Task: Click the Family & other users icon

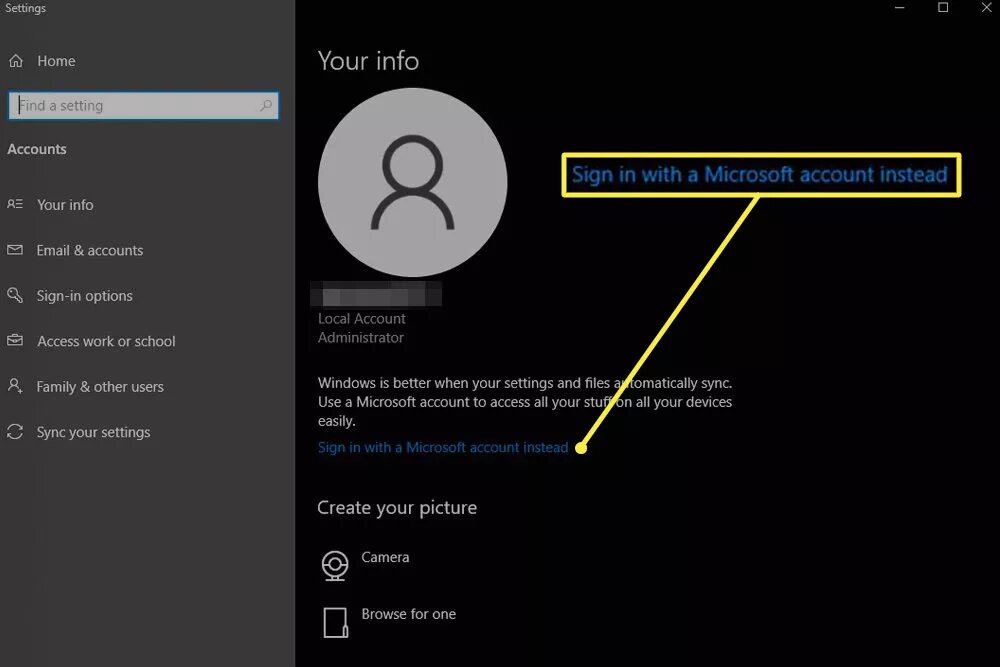Action: 15,386
